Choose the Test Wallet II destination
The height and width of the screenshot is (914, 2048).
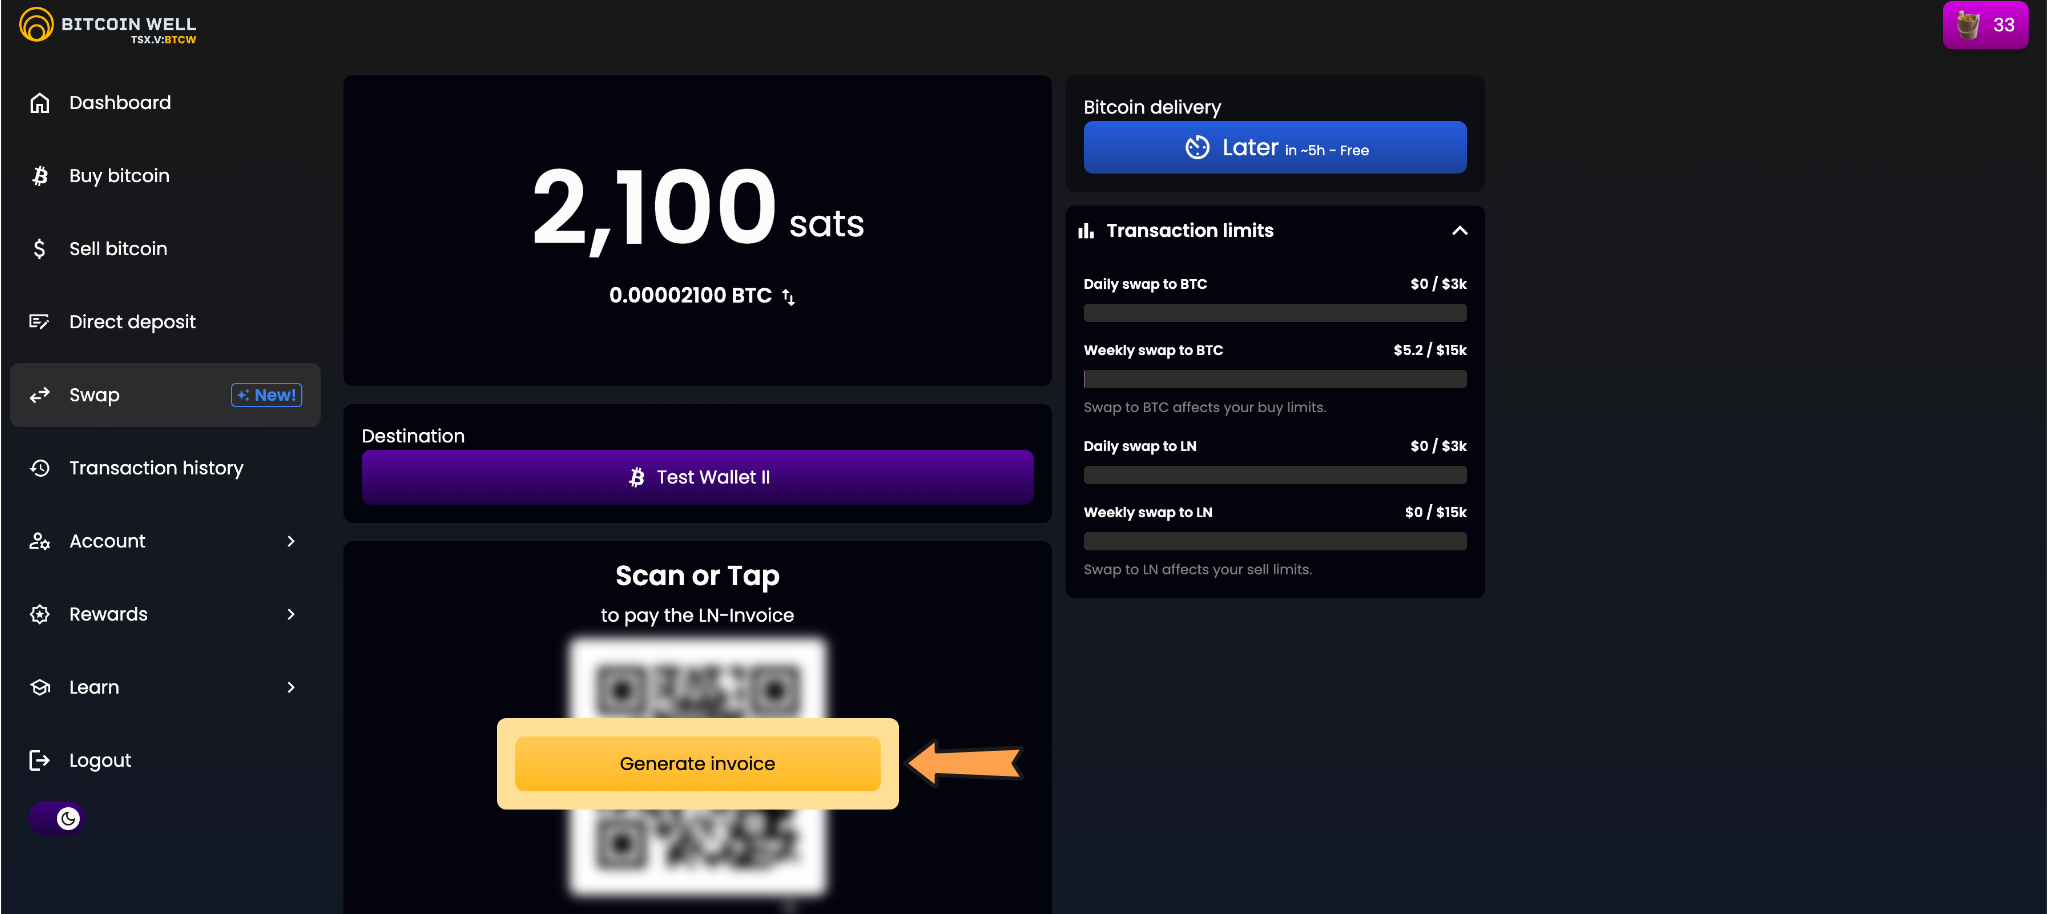697,478
